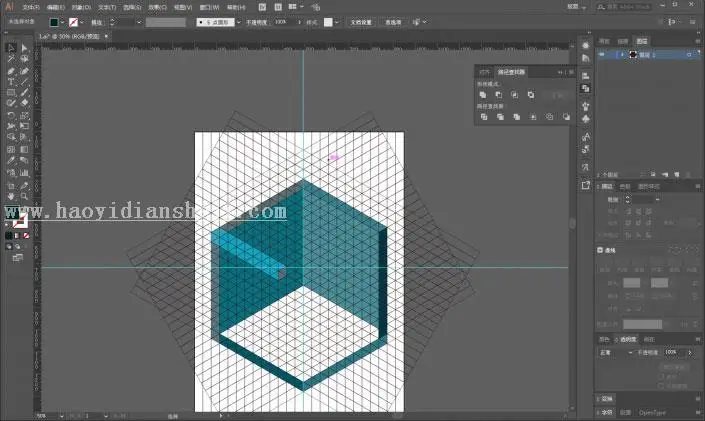This screenshot has width=705, height=421.
Task: Click Exclude shape mode in Pathfinder
Action: pyautogui.click(x=531, y=95)
